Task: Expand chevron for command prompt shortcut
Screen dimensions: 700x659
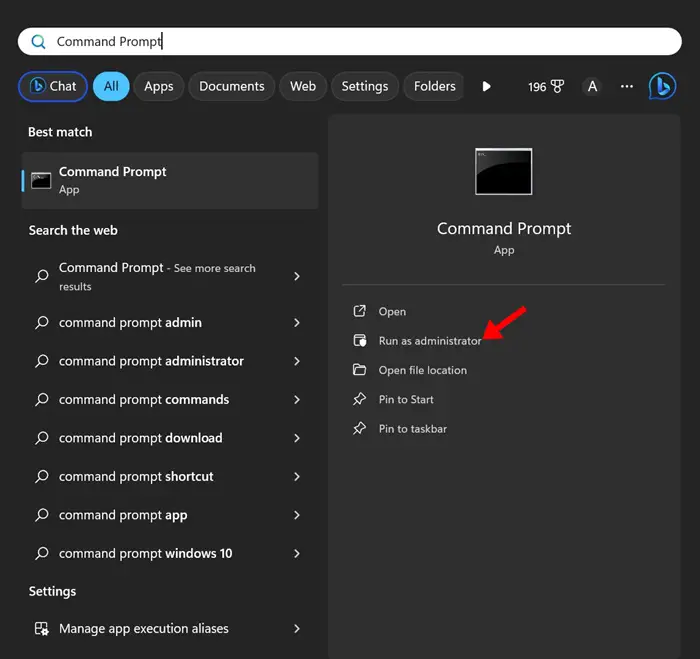Action: (x=297, y=476)
